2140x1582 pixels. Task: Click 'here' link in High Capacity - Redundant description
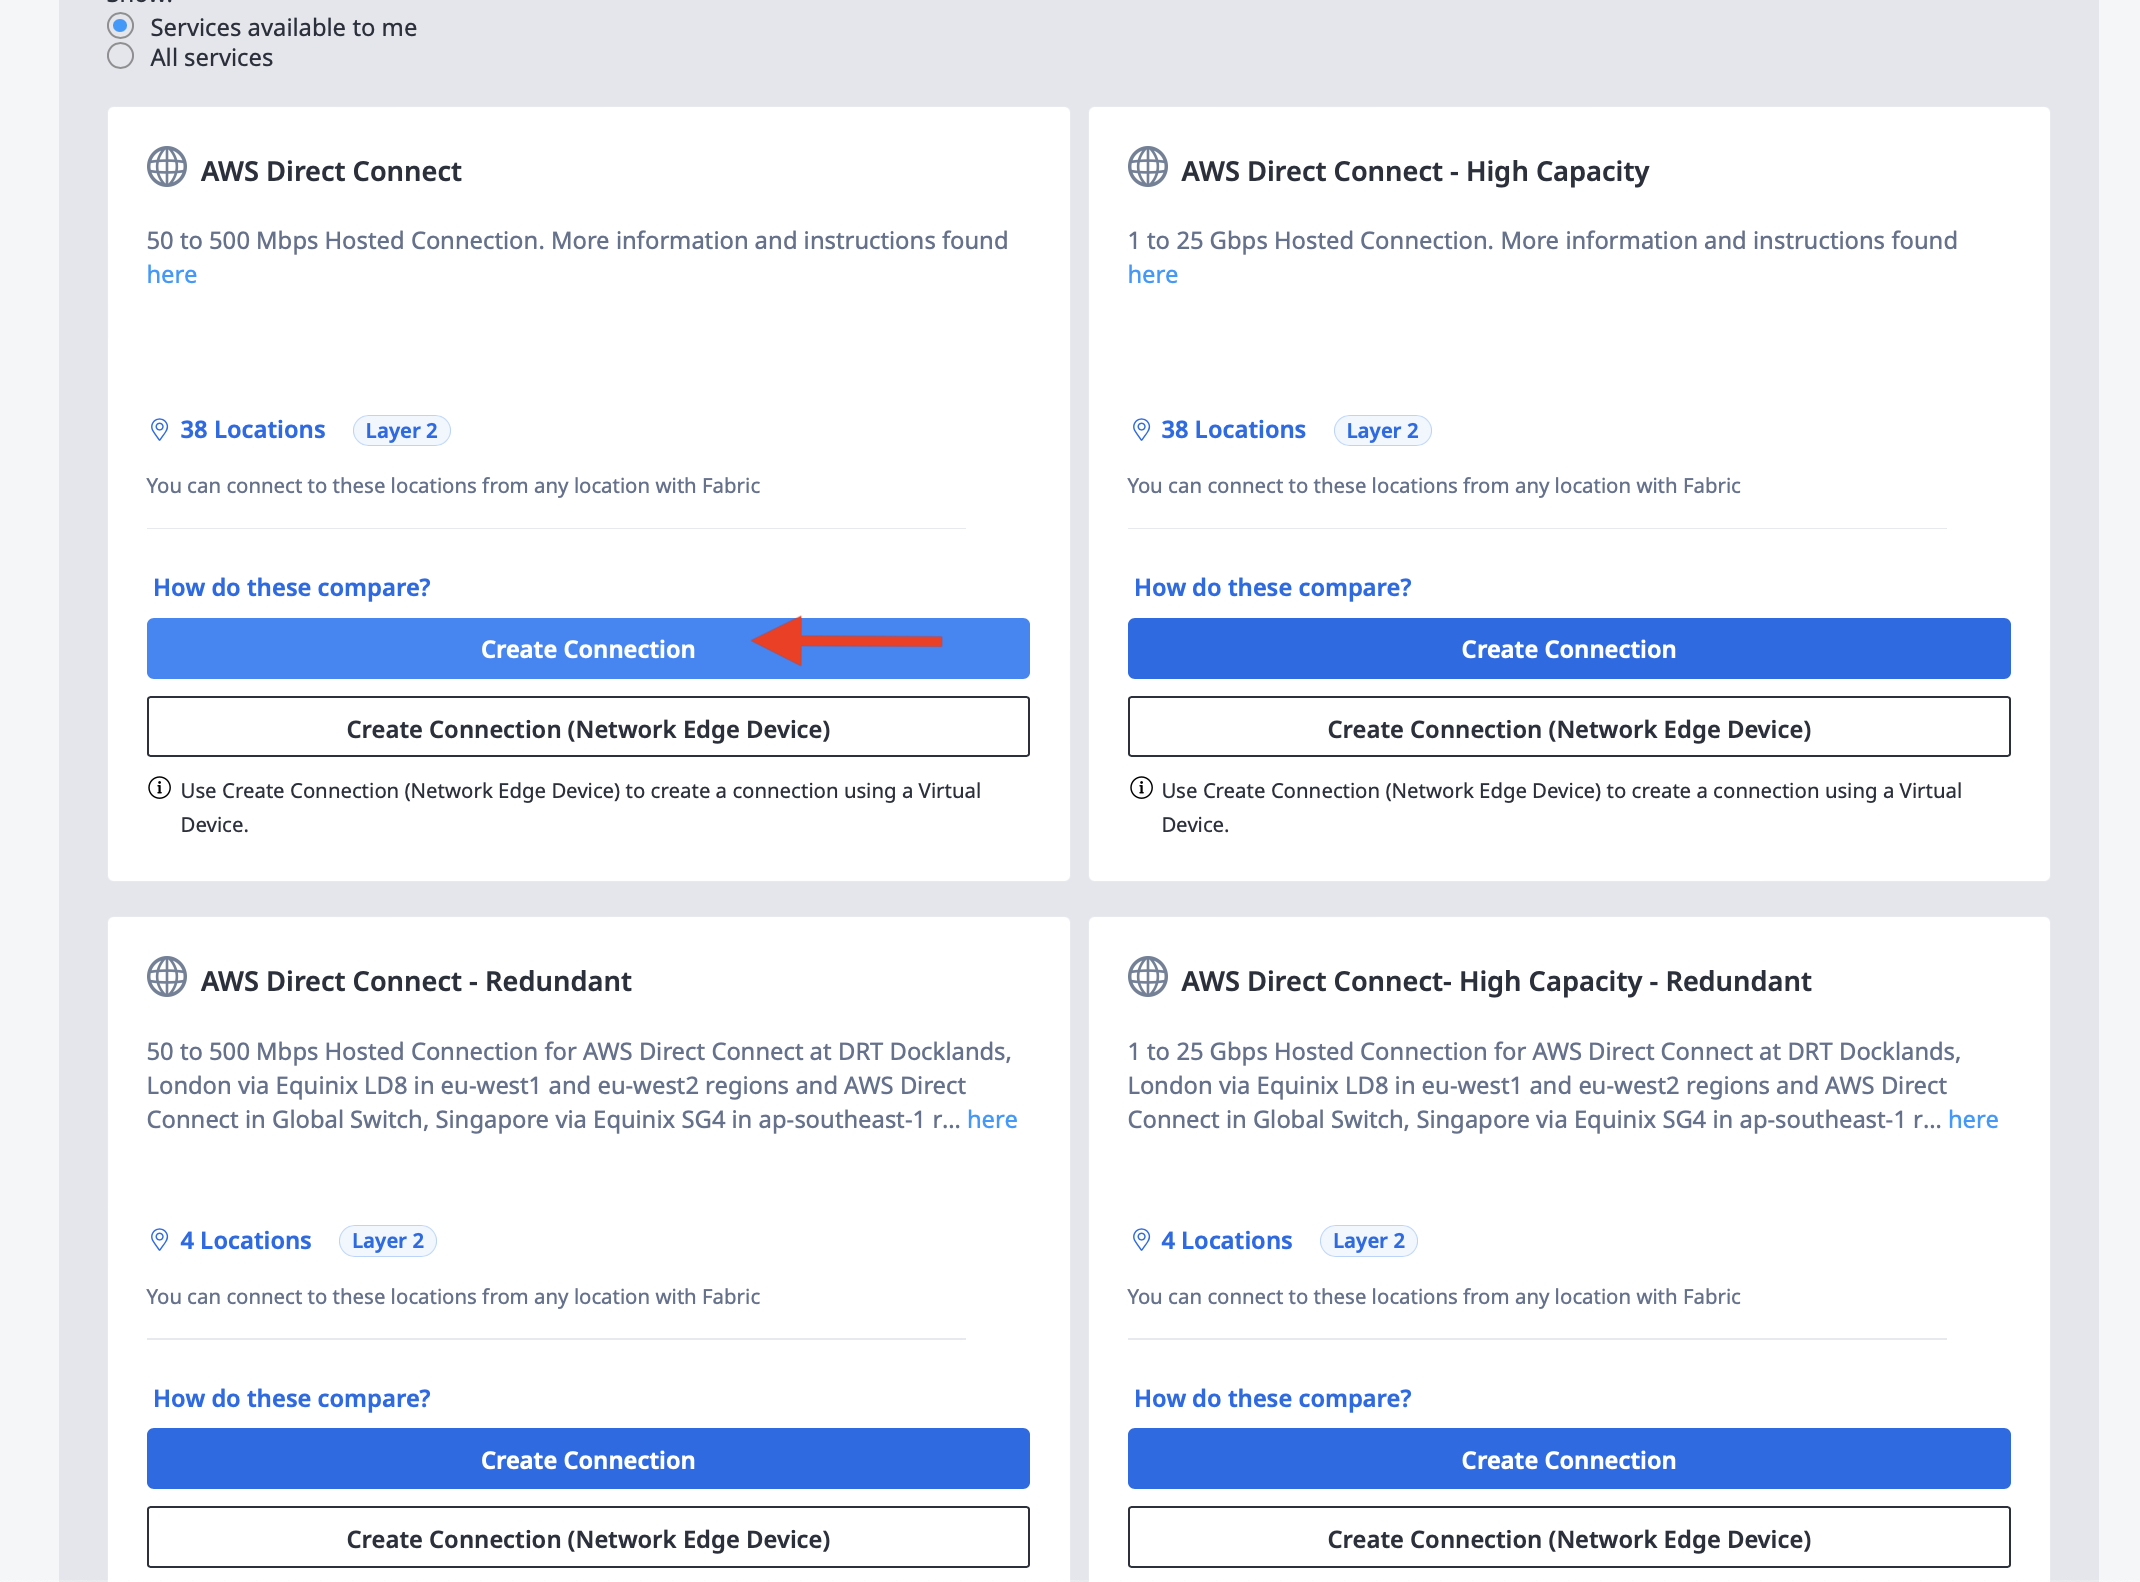click(x=1973, y=1120)
